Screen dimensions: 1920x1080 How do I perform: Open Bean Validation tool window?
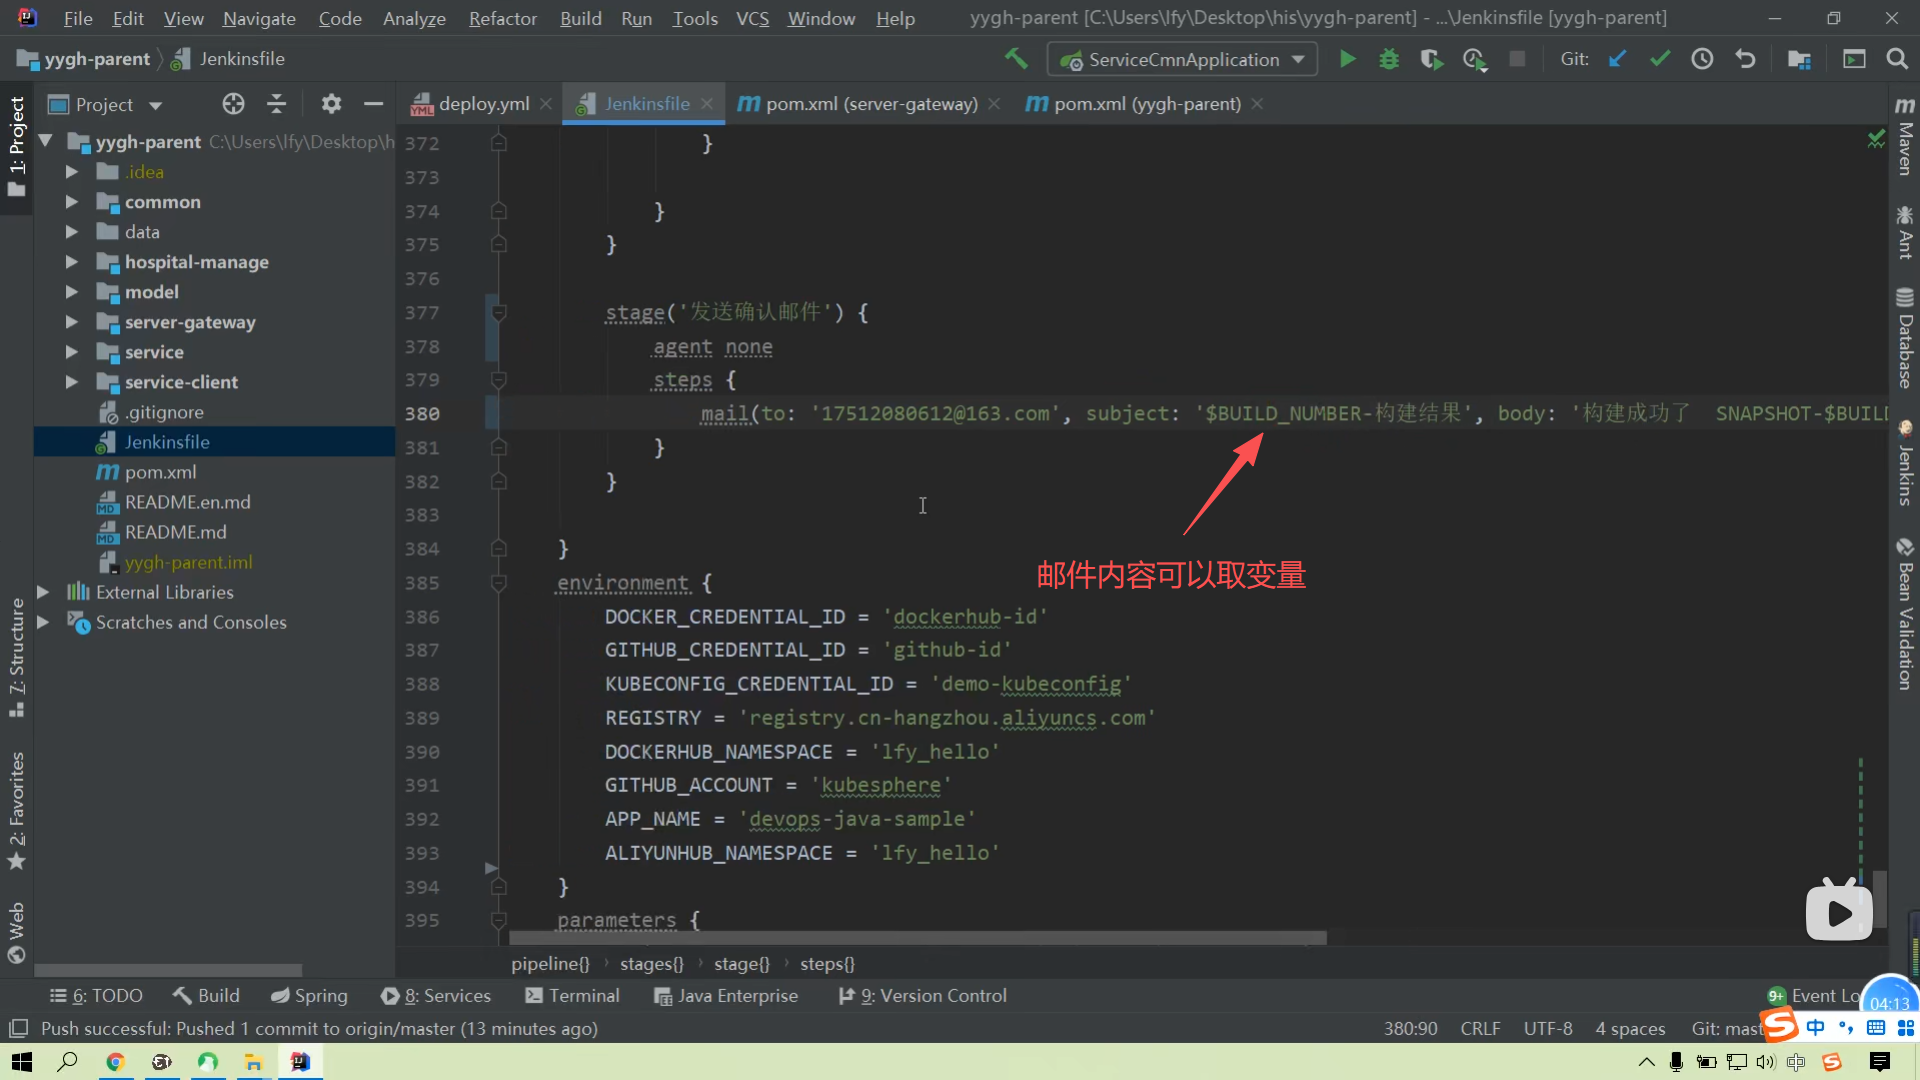click(1905, 614)
